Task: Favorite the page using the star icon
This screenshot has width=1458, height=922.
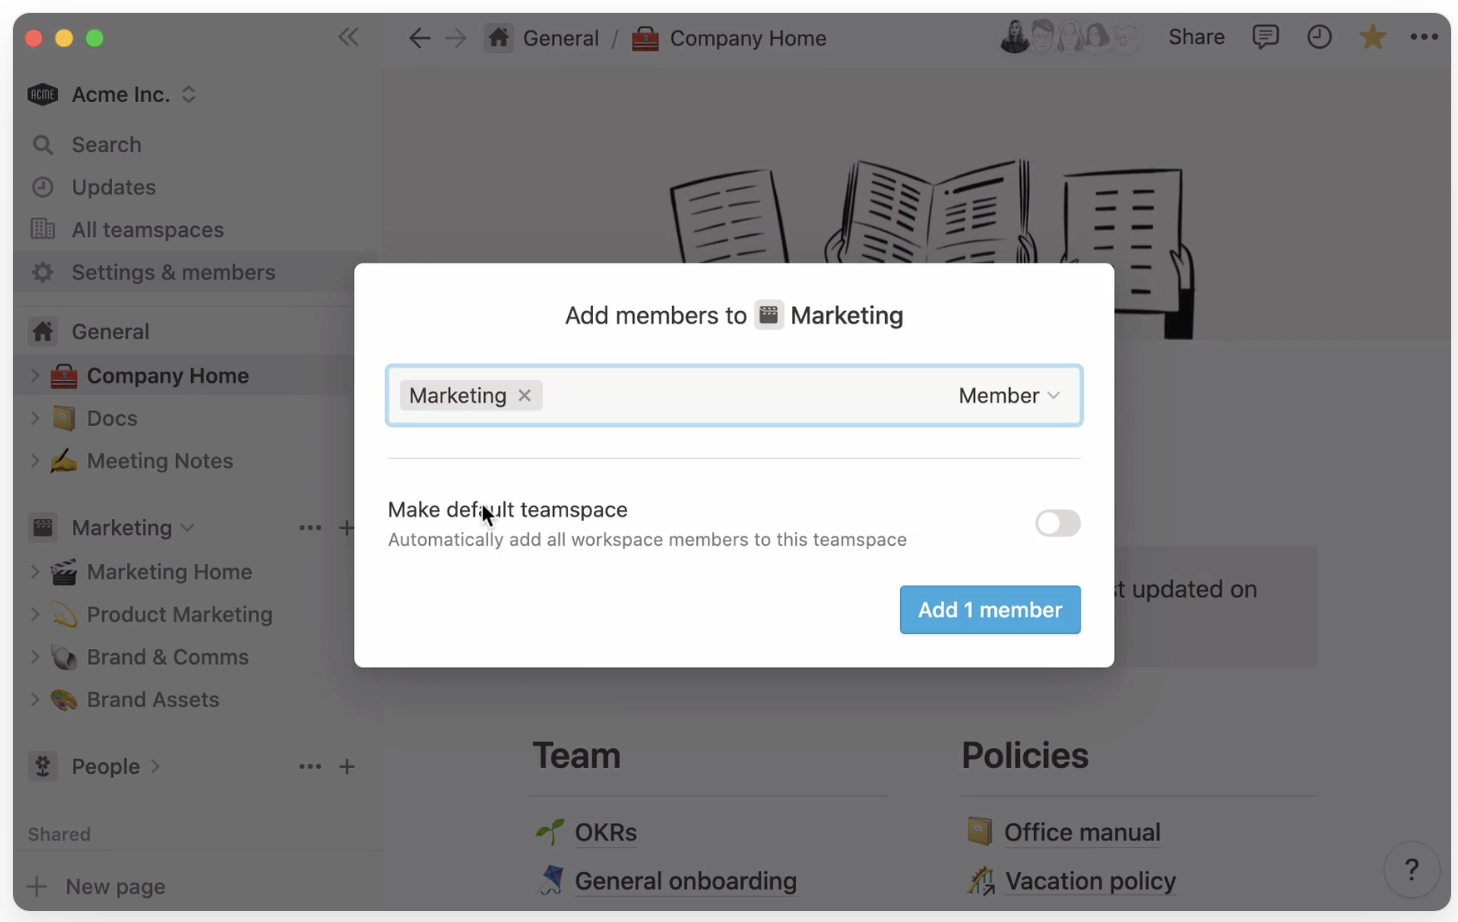Action: coord(1373,36)
